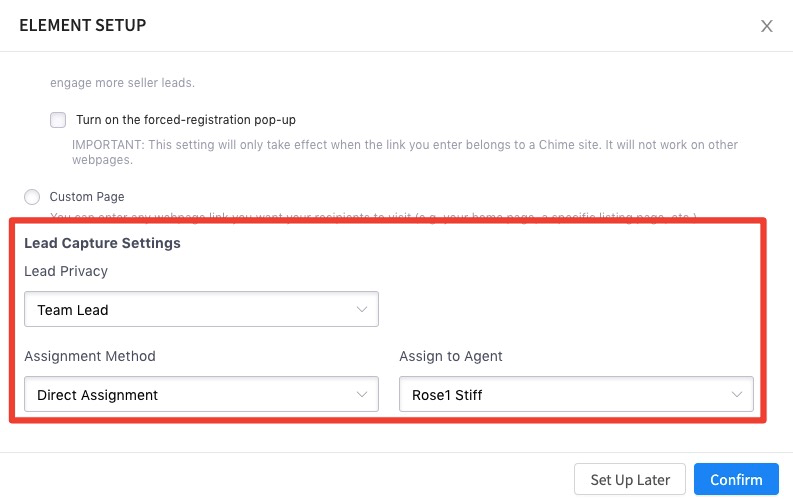Close the Element Setup dialog
Screen dimensions: 793x499
(x=767, y=26)
